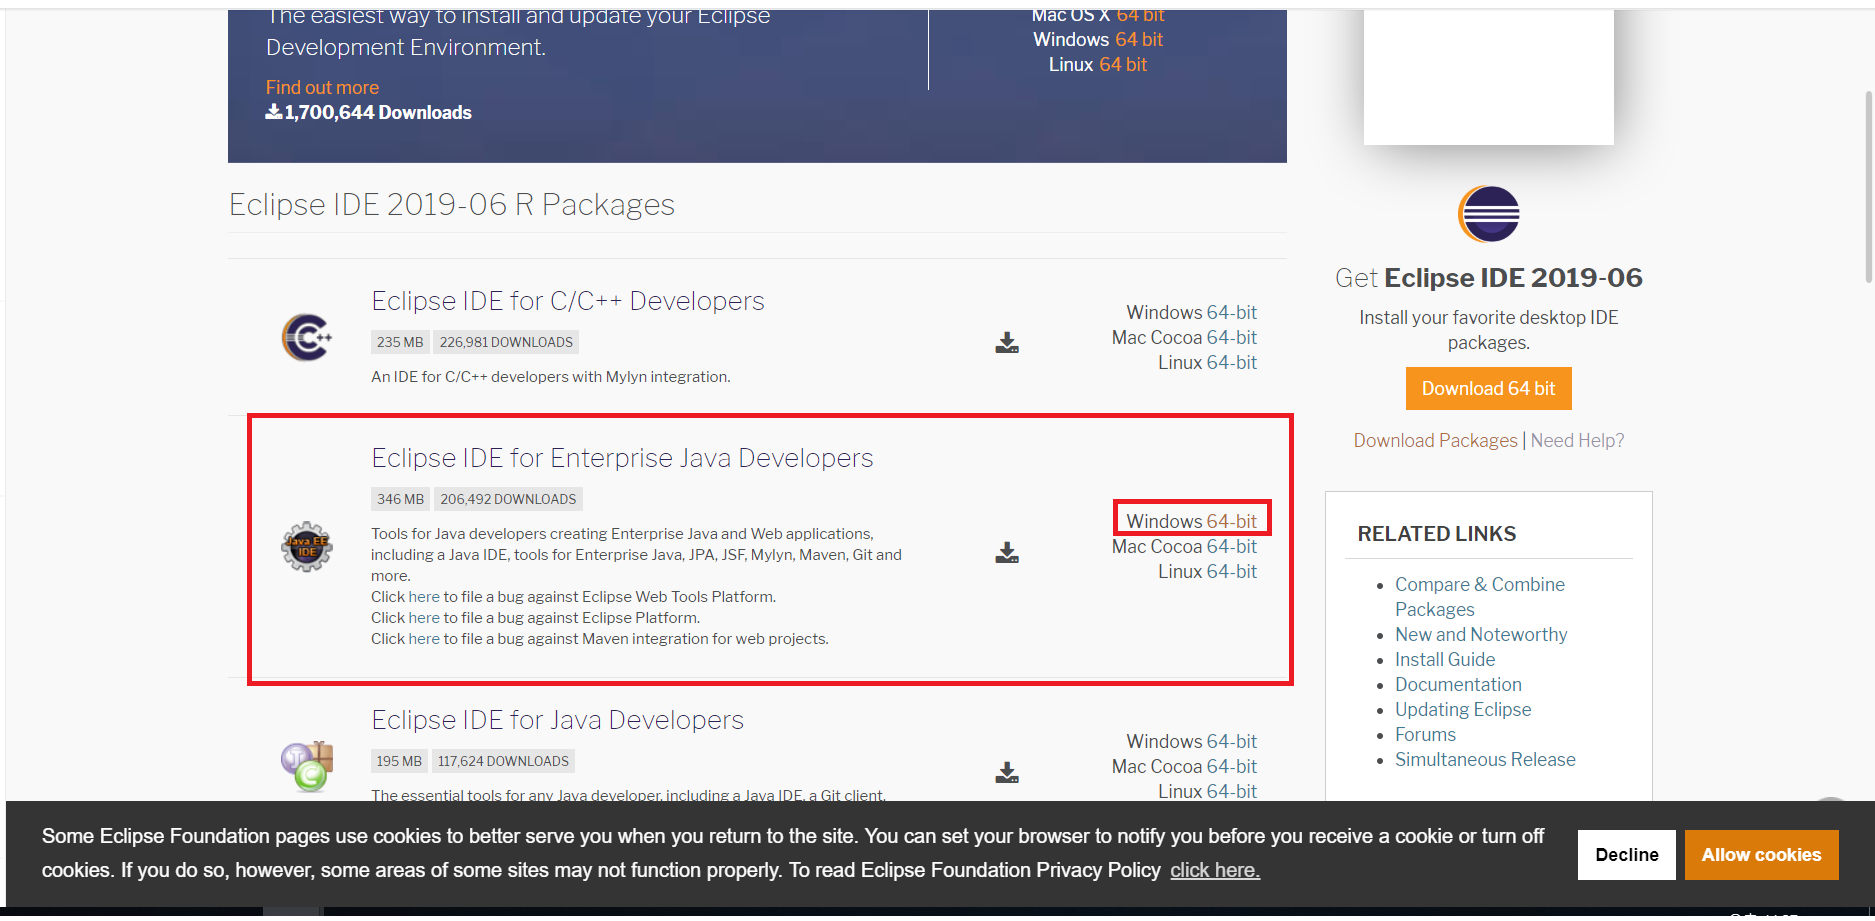Viewport: 1875px width, 921px height.
Task: Decline cookies in the cookie banner
Action: click(1626, 855)
